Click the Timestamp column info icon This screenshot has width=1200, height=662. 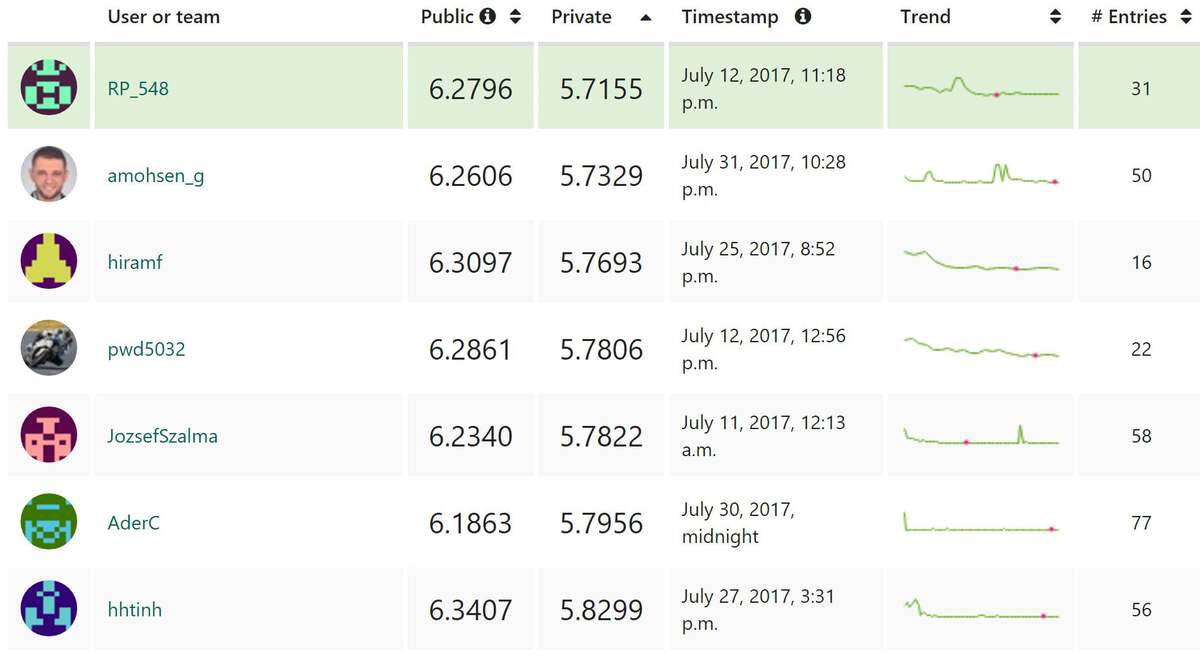[803, 17]
